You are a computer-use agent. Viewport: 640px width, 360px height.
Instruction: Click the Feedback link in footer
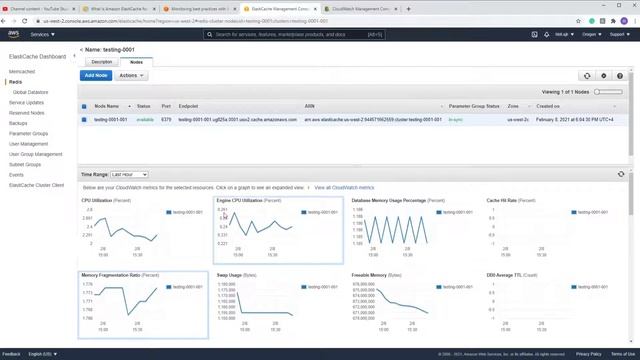11,354
